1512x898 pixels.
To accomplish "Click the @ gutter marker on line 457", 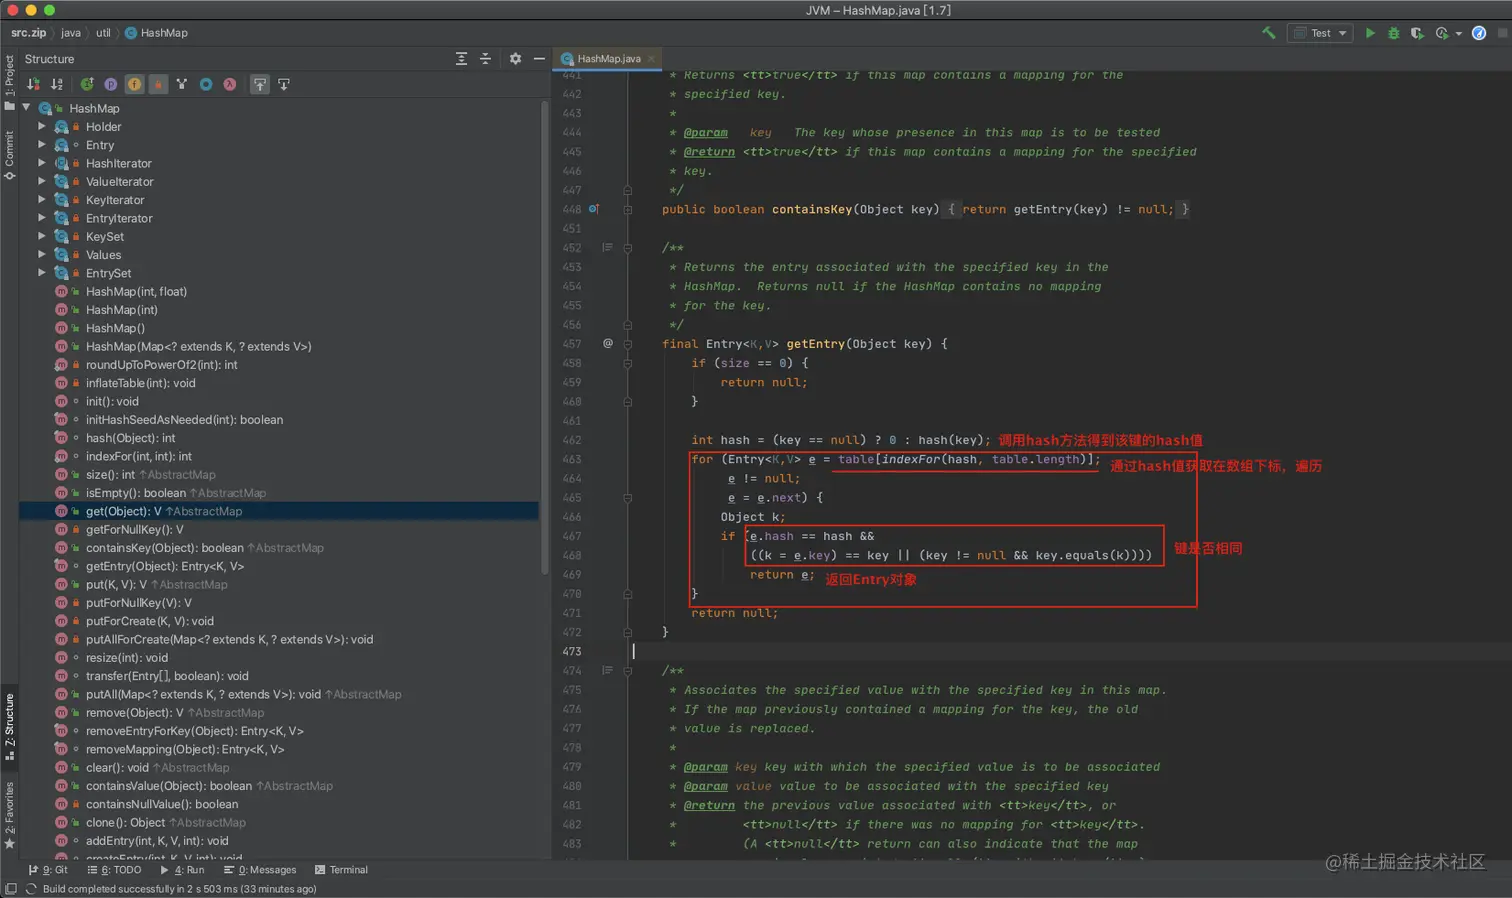I will click(x=607, y=343).
